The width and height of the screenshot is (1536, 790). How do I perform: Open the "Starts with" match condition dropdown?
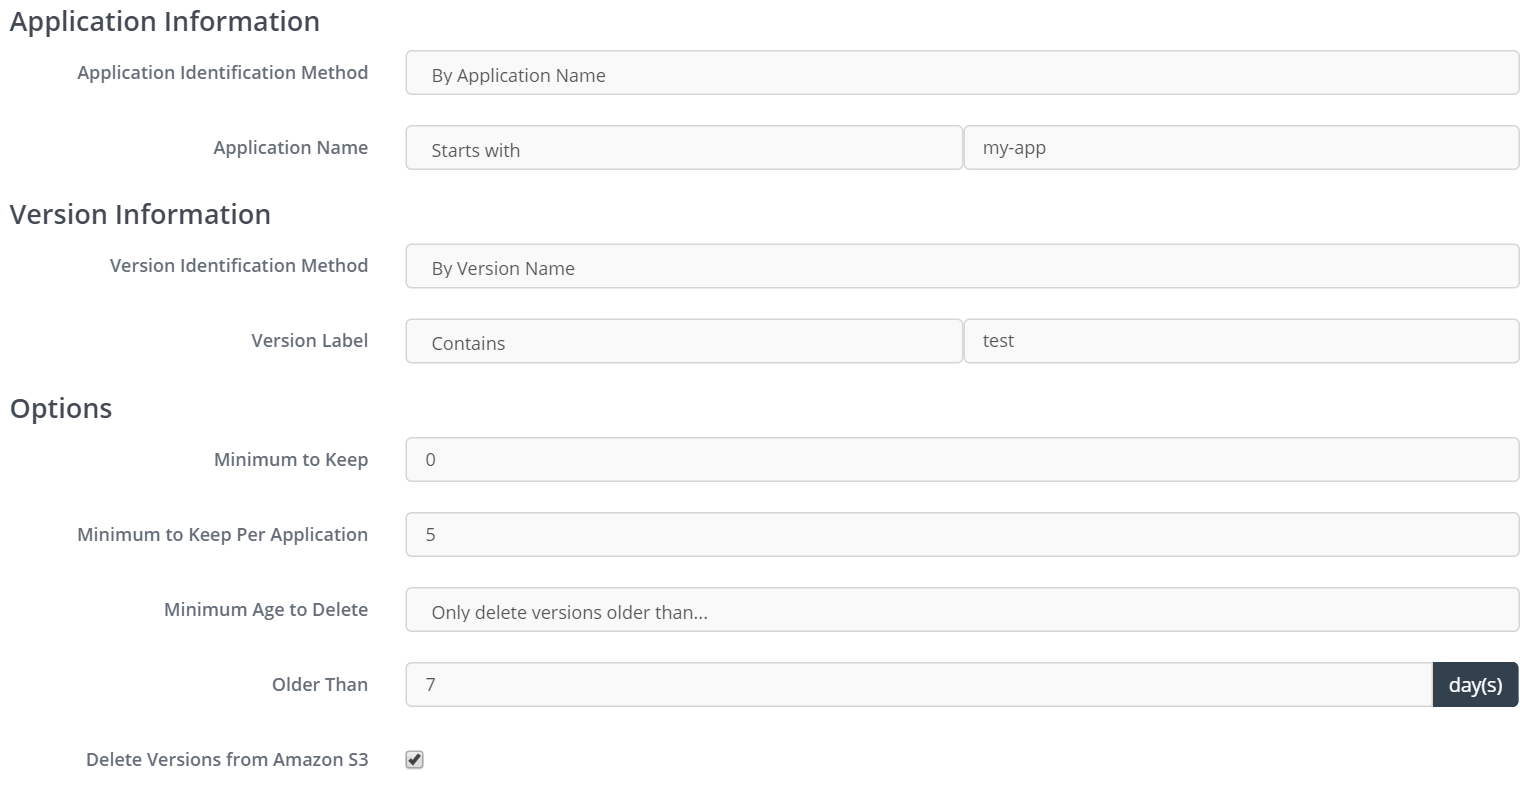coord(683,147)
